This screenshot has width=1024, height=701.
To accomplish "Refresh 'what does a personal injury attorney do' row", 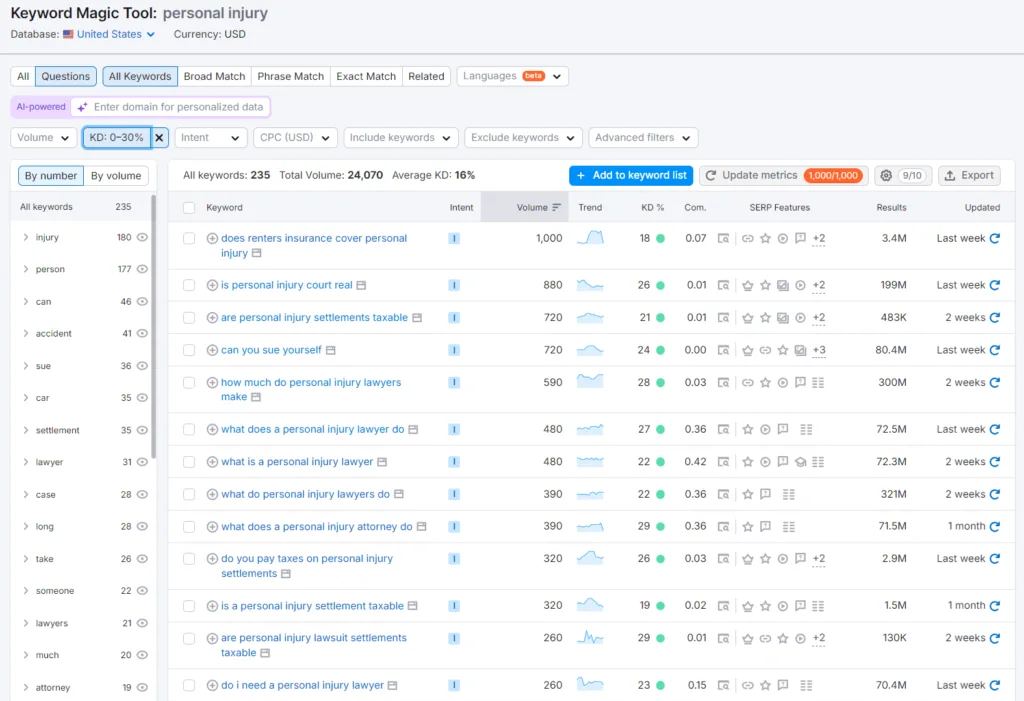I will point(995,527).
